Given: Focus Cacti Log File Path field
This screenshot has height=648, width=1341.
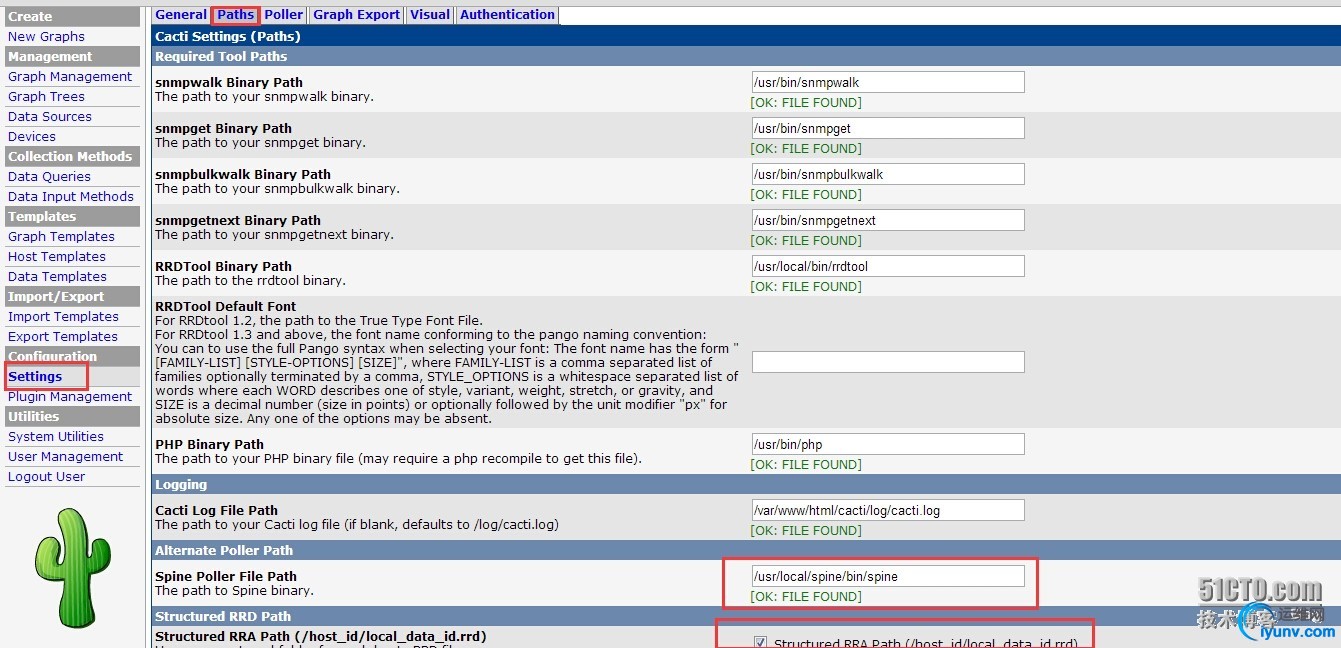Looking at the screenshot, I should [888, 510].
